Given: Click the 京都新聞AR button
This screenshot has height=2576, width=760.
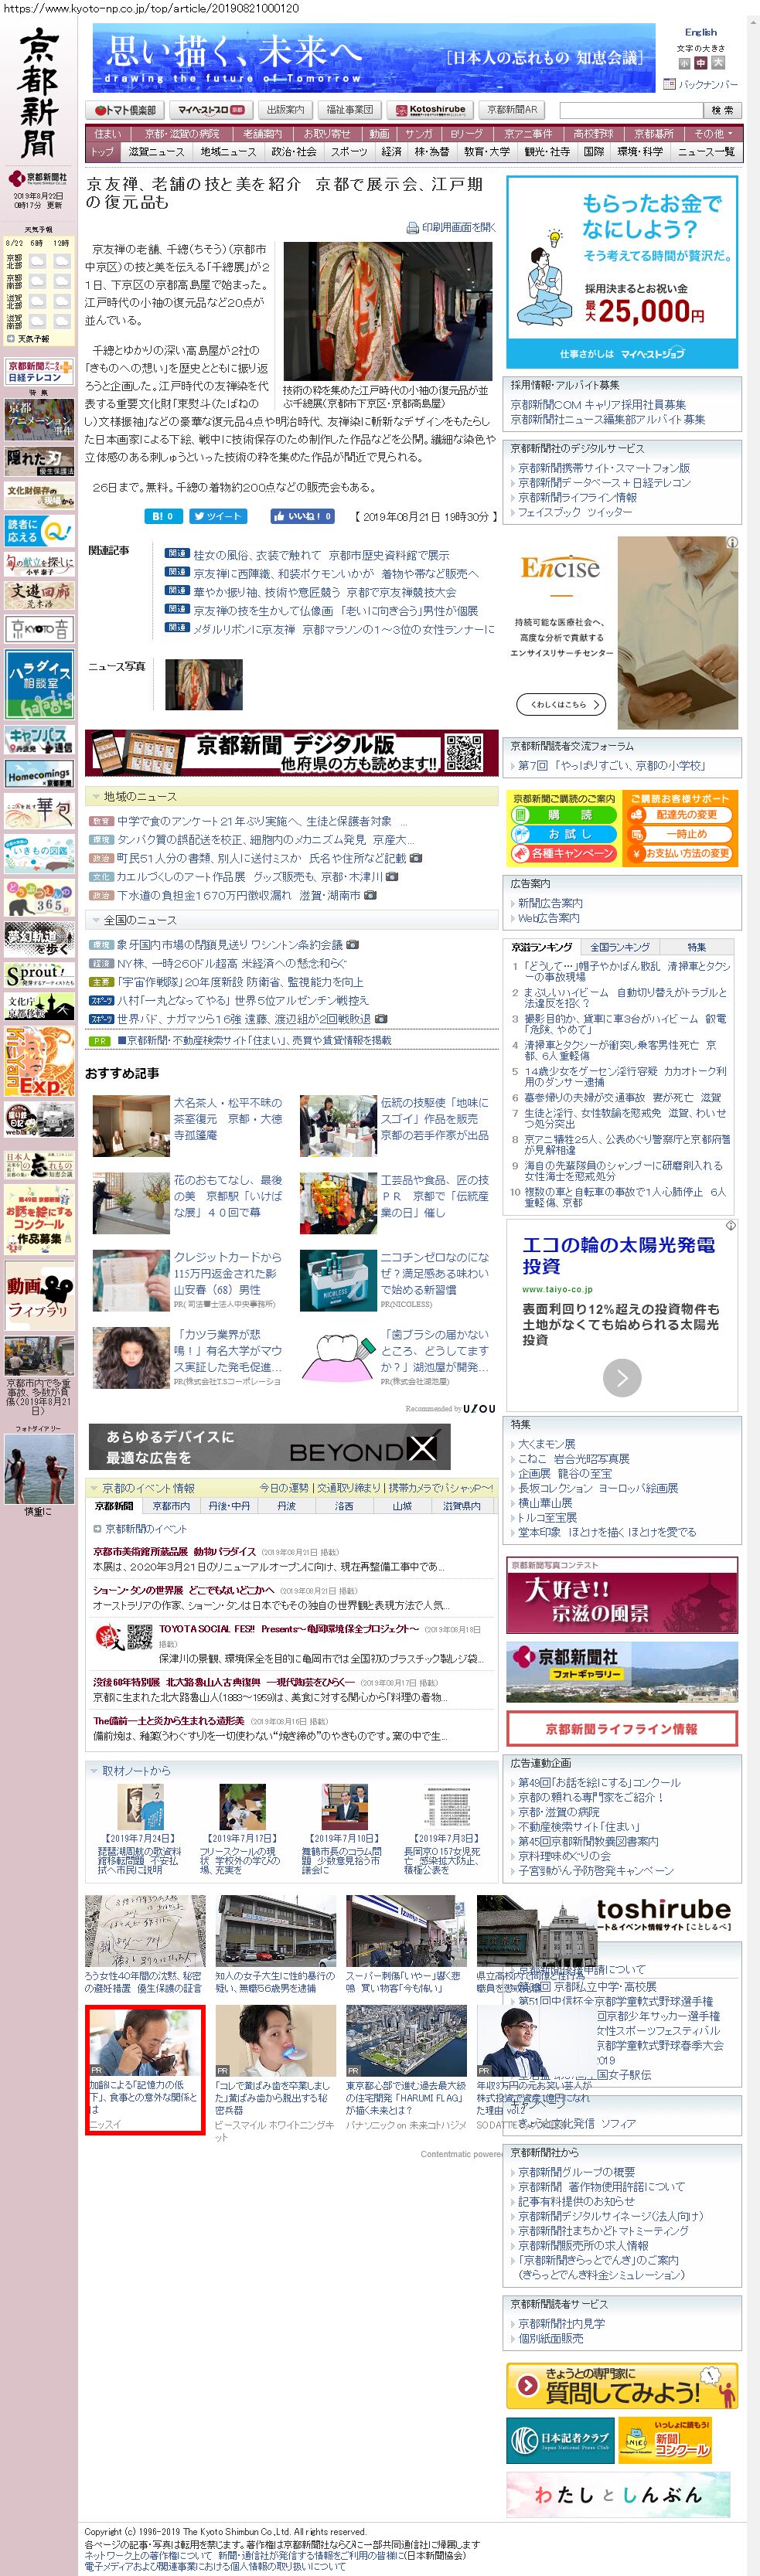Looking at the screenshot, I should (513, 110).
